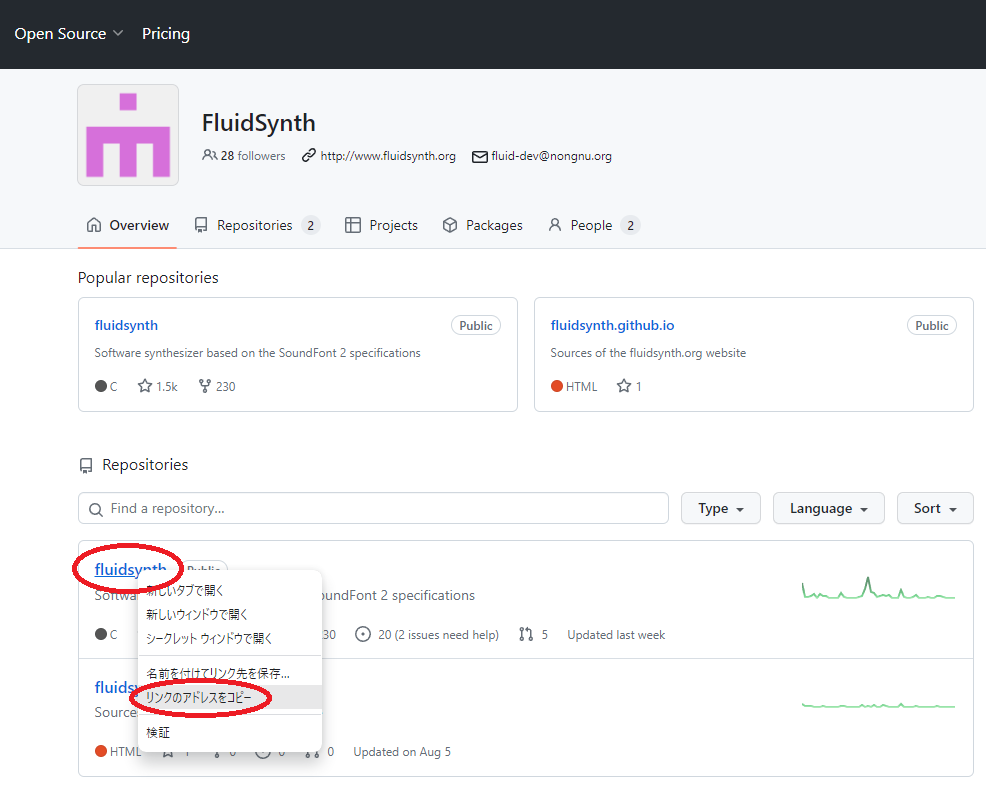Screen dimensions: 986x792
Task: Open the Projects tab
Action: click(381, 225)
